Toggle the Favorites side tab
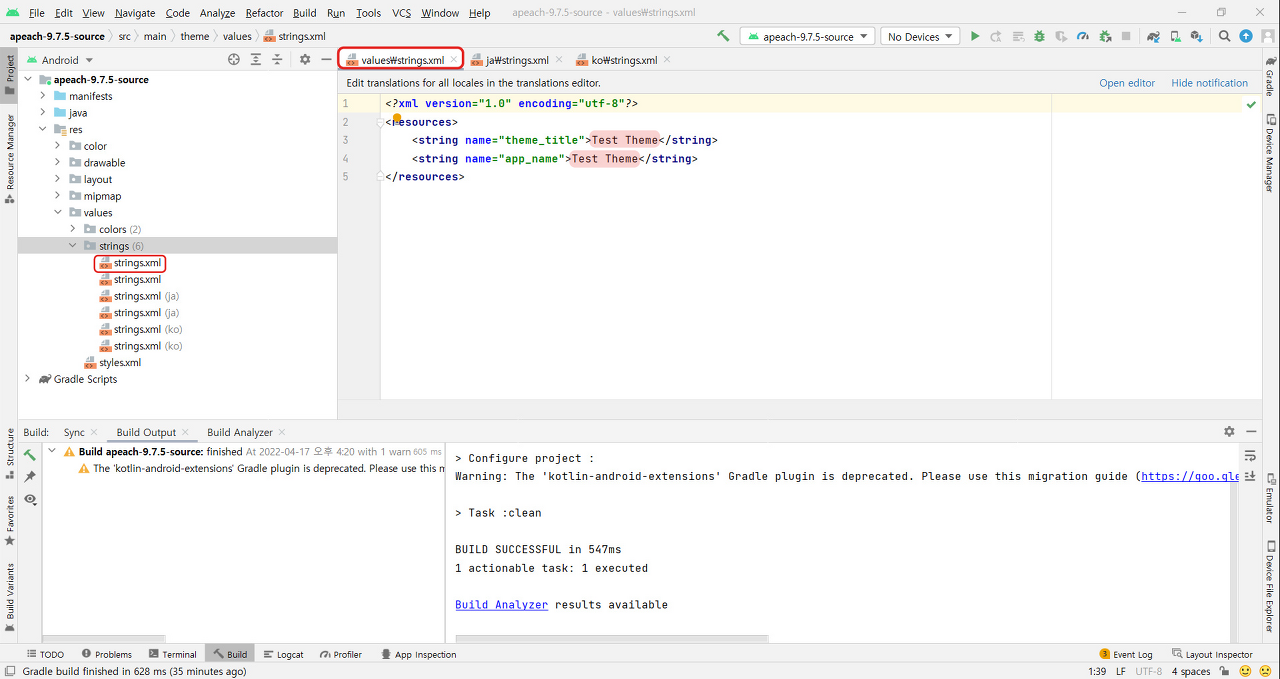Viewport: 1280px width, 679px height. coord(9,520)
